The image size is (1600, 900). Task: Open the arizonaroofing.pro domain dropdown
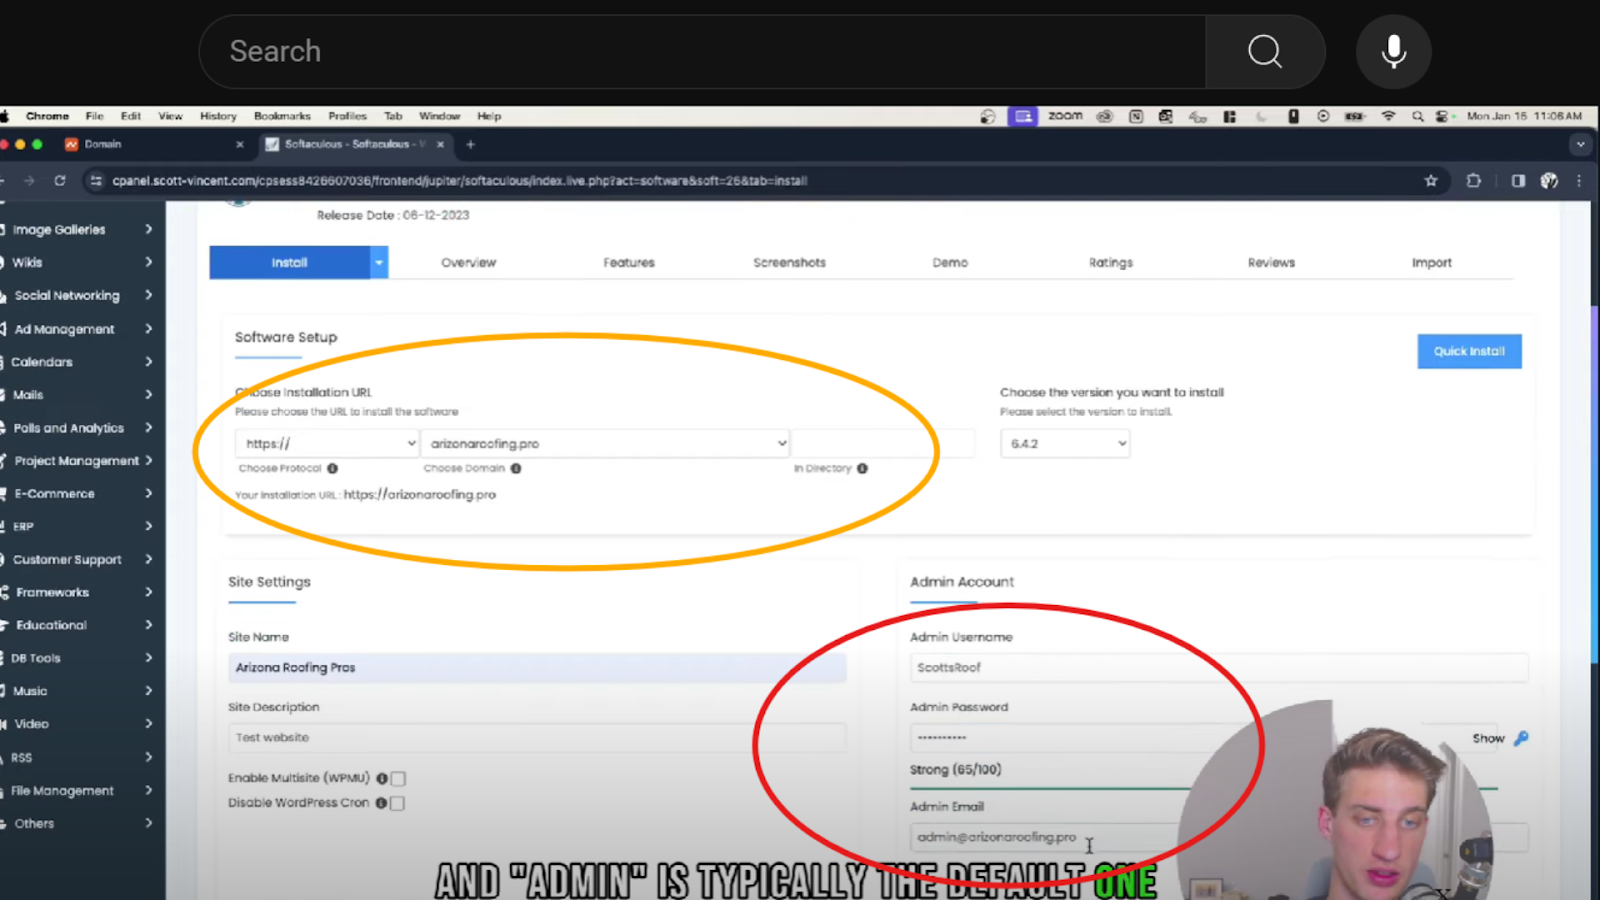click(x=606, y=443)
